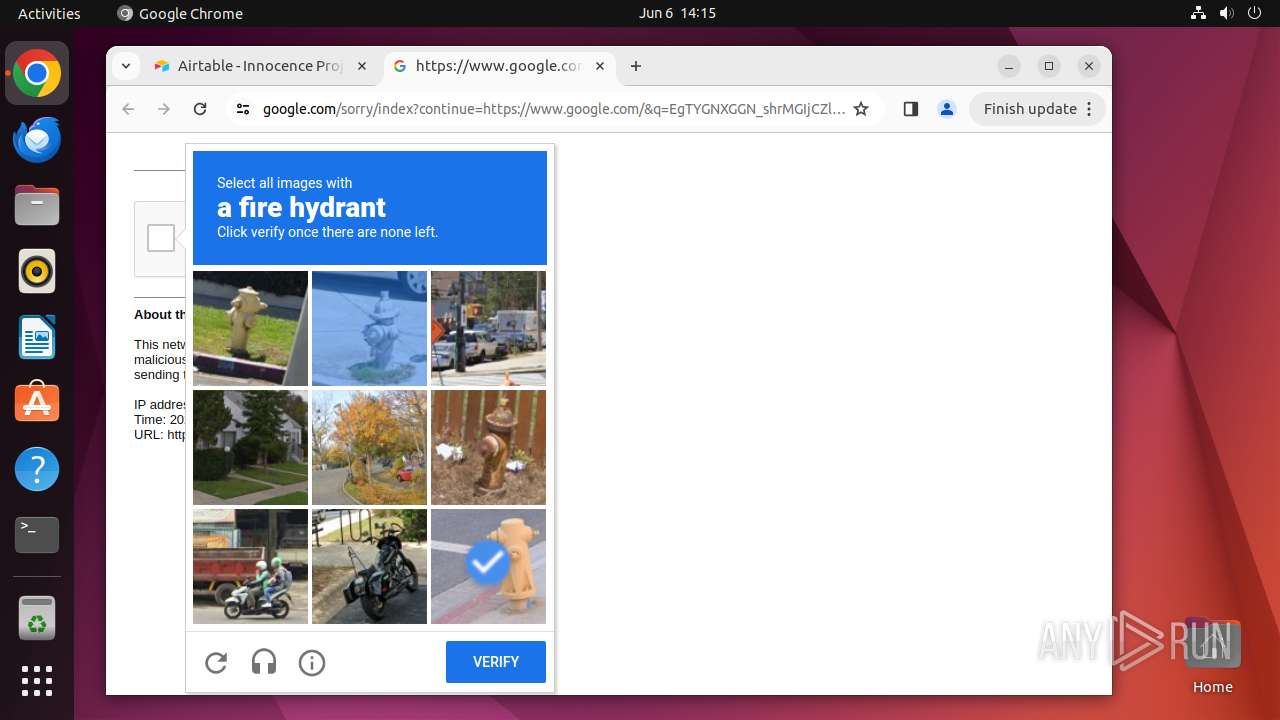This screenshot has height=720, width=1280.
Task: Select the autumn trees road tile
Action: (369, 447)
